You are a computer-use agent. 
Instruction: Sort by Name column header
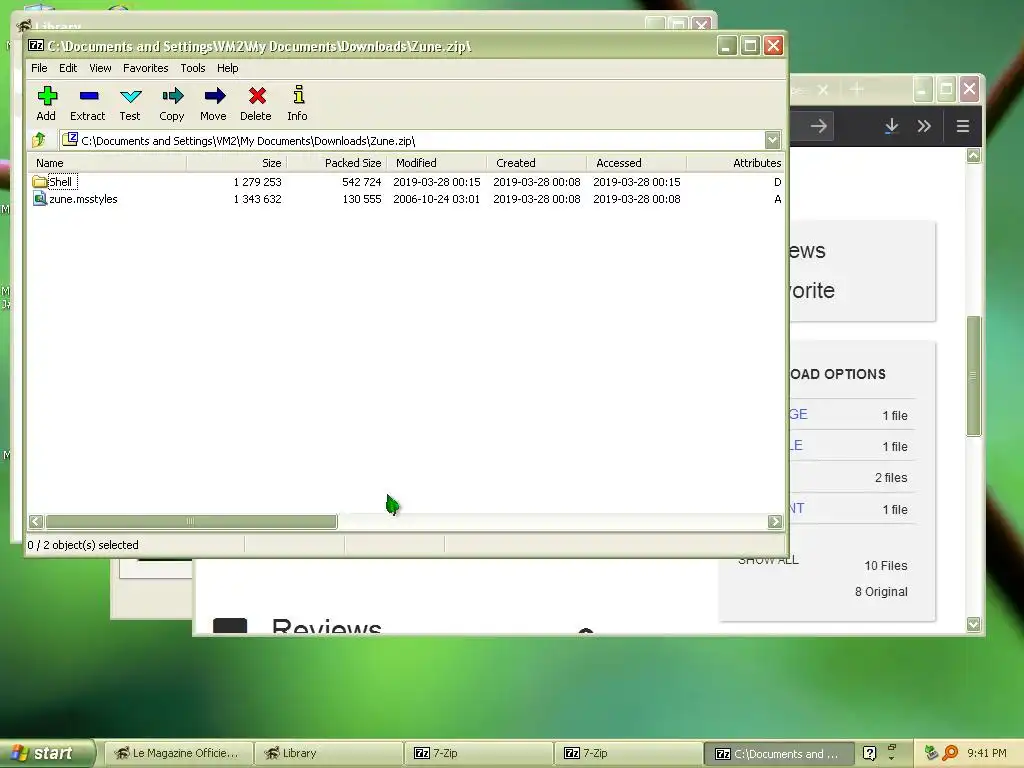pyautogui.click(x=107, y=163)
